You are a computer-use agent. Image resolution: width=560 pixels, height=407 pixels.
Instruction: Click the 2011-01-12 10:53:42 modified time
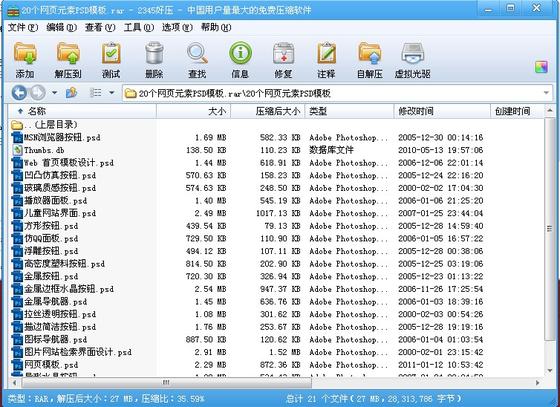441,365
